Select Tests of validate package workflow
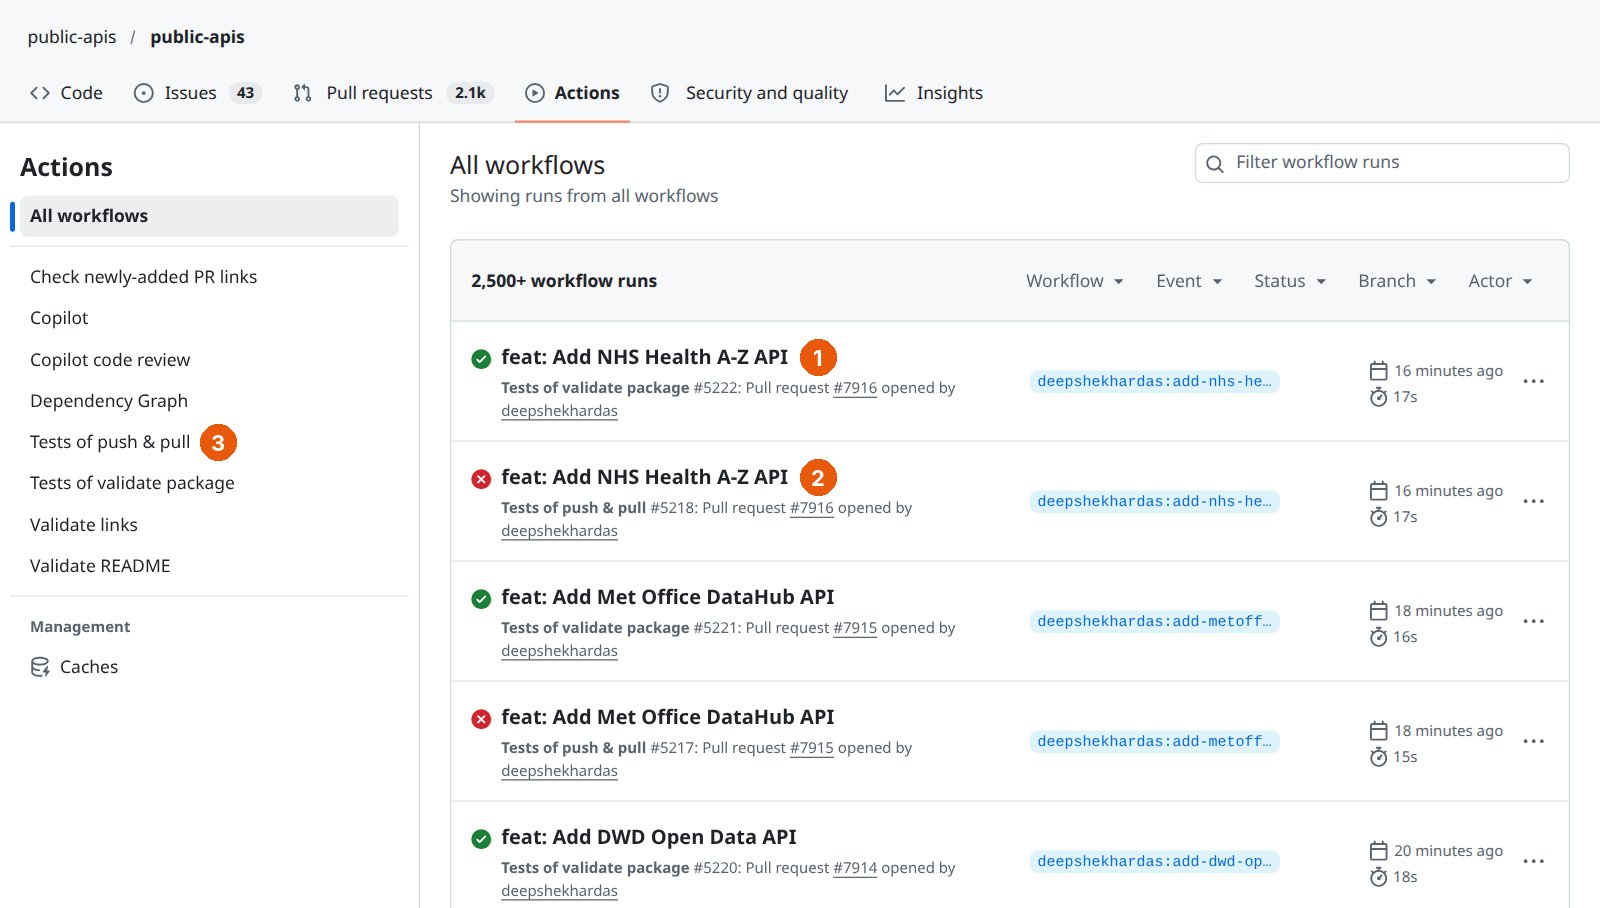The width and height of the screenshot is (1600, 908). pos(132,483)
